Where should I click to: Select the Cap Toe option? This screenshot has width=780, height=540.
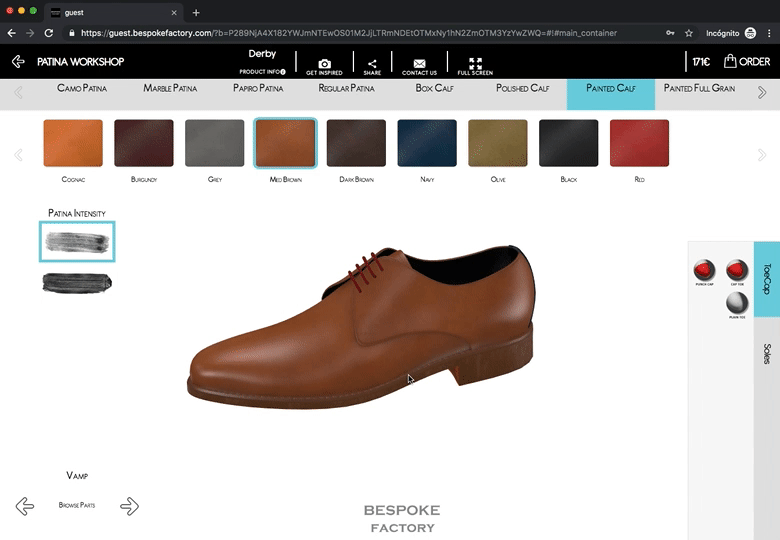tap(737, 270)
